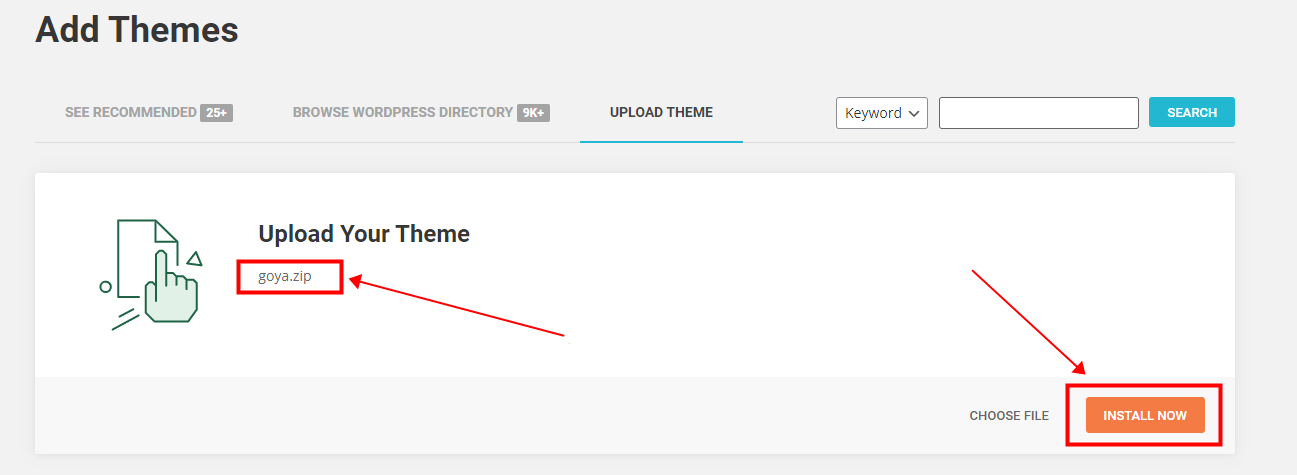Image resolution: width=1297 pixels, height=475 pixels.
Task: Click the goya.zip file name
Action: [284, 277]
